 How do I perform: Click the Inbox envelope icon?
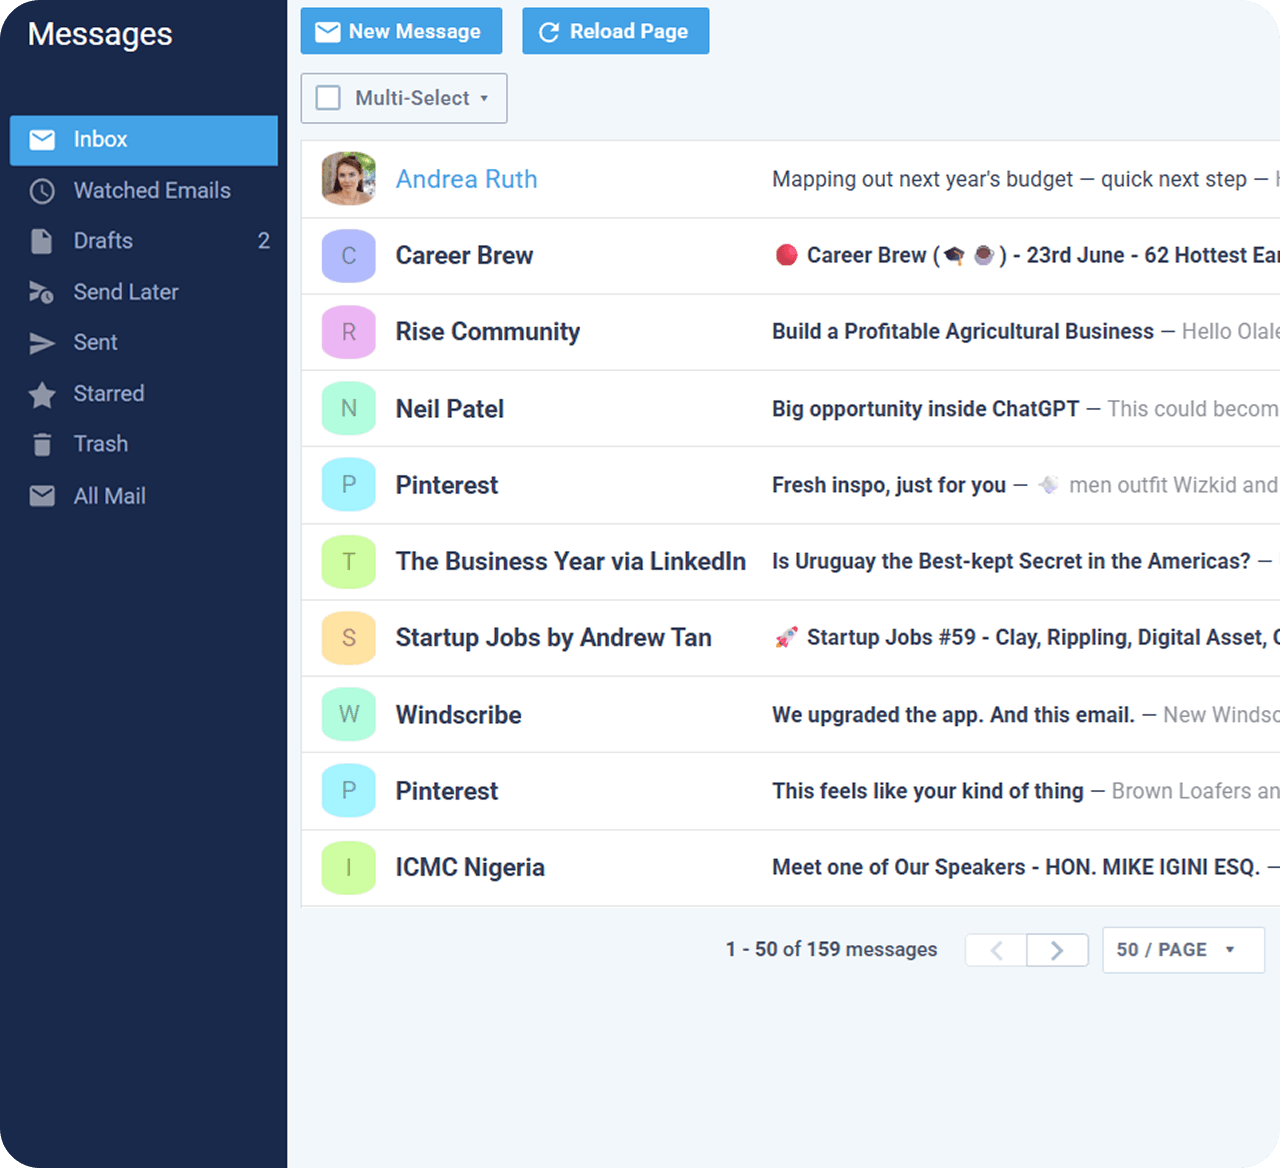pyautogui.click(x=42, y=140)
